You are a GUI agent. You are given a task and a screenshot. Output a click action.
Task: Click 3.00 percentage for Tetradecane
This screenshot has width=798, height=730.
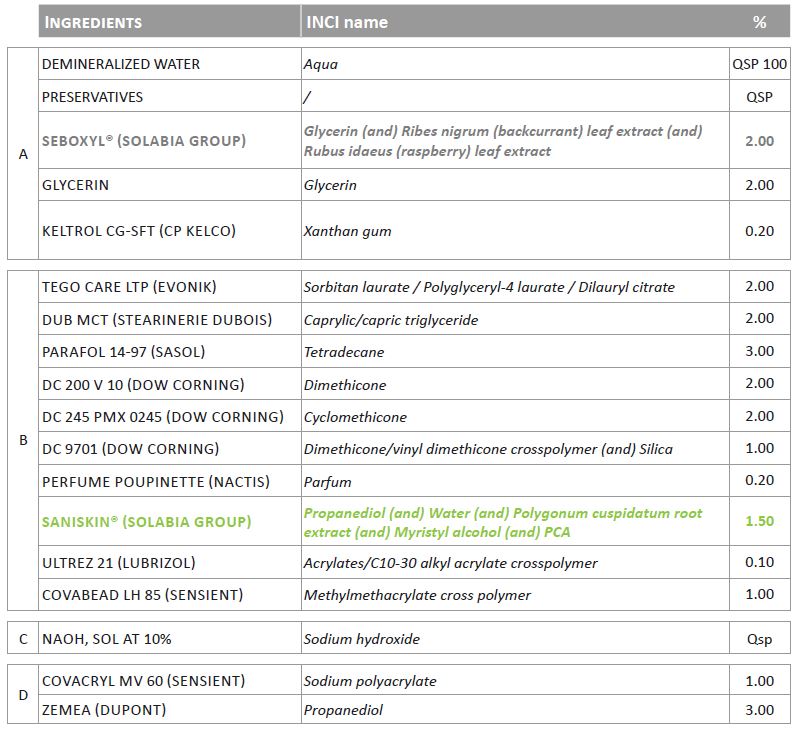pos(759,351)
